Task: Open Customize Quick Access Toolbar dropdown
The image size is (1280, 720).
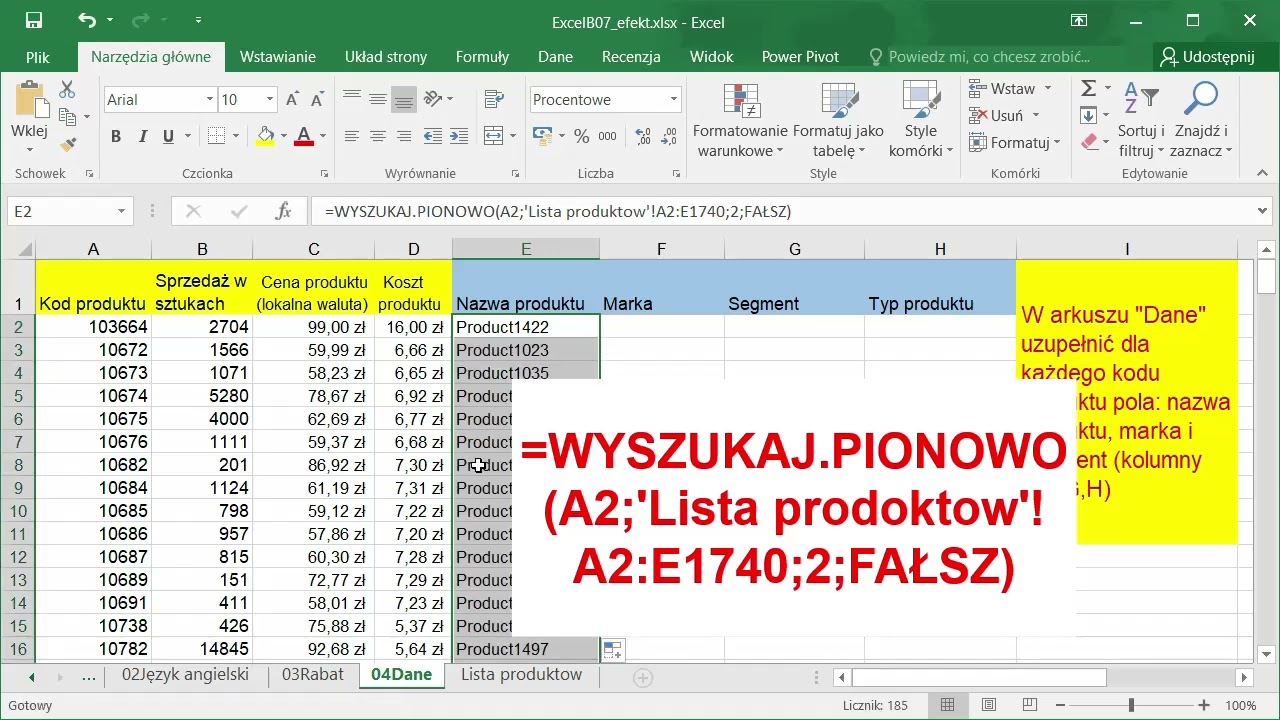Action: click(x=199, y=20)
